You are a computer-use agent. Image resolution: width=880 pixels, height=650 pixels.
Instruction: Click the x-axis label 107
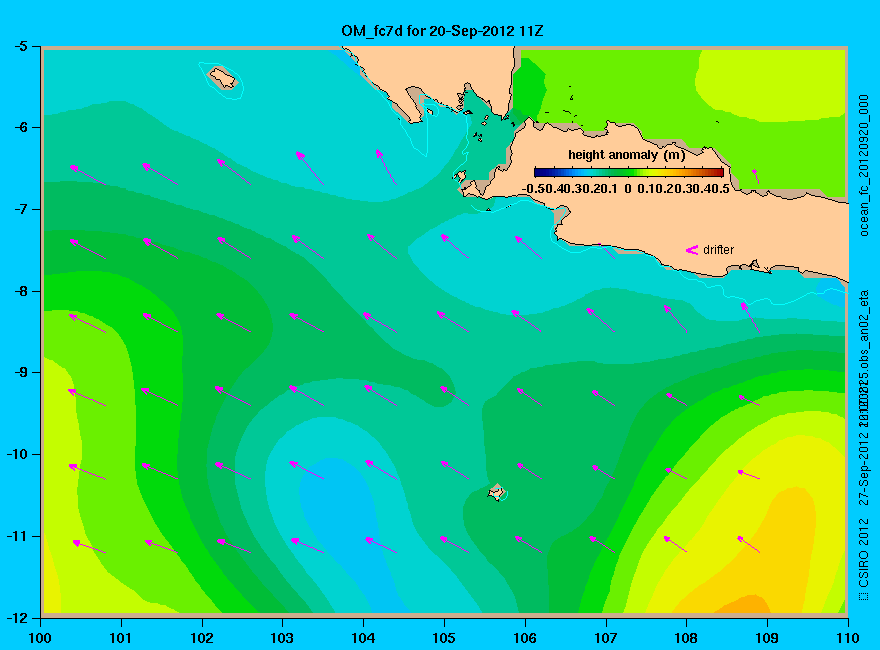[x=606, y=638]
